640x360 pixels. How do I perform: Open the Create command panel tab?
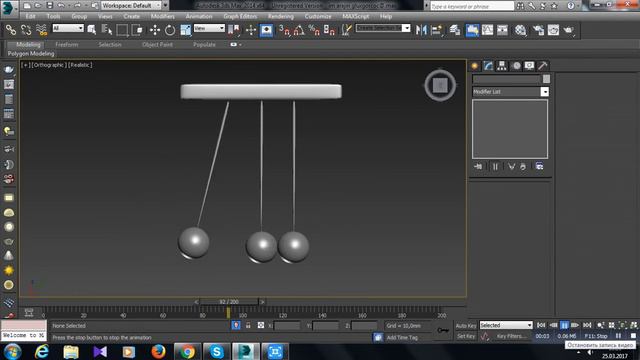[x=475, y=66]
